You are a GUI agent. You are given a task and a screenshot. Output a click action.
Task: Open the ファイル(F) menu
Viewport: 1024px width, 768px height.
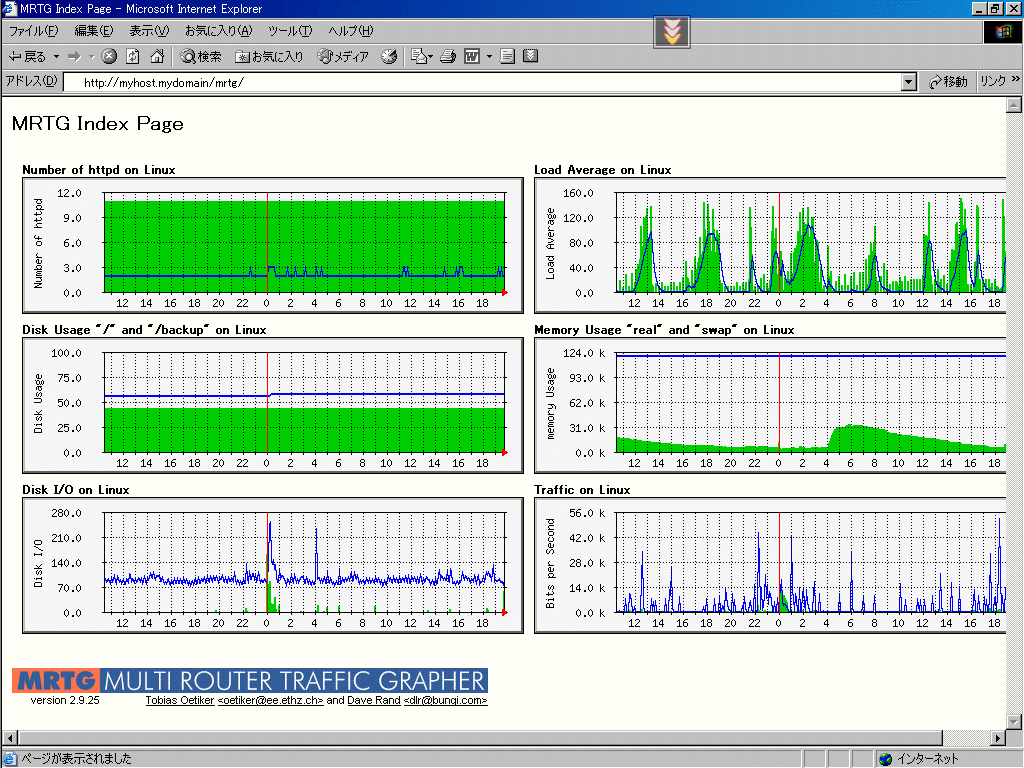point(33,31)
